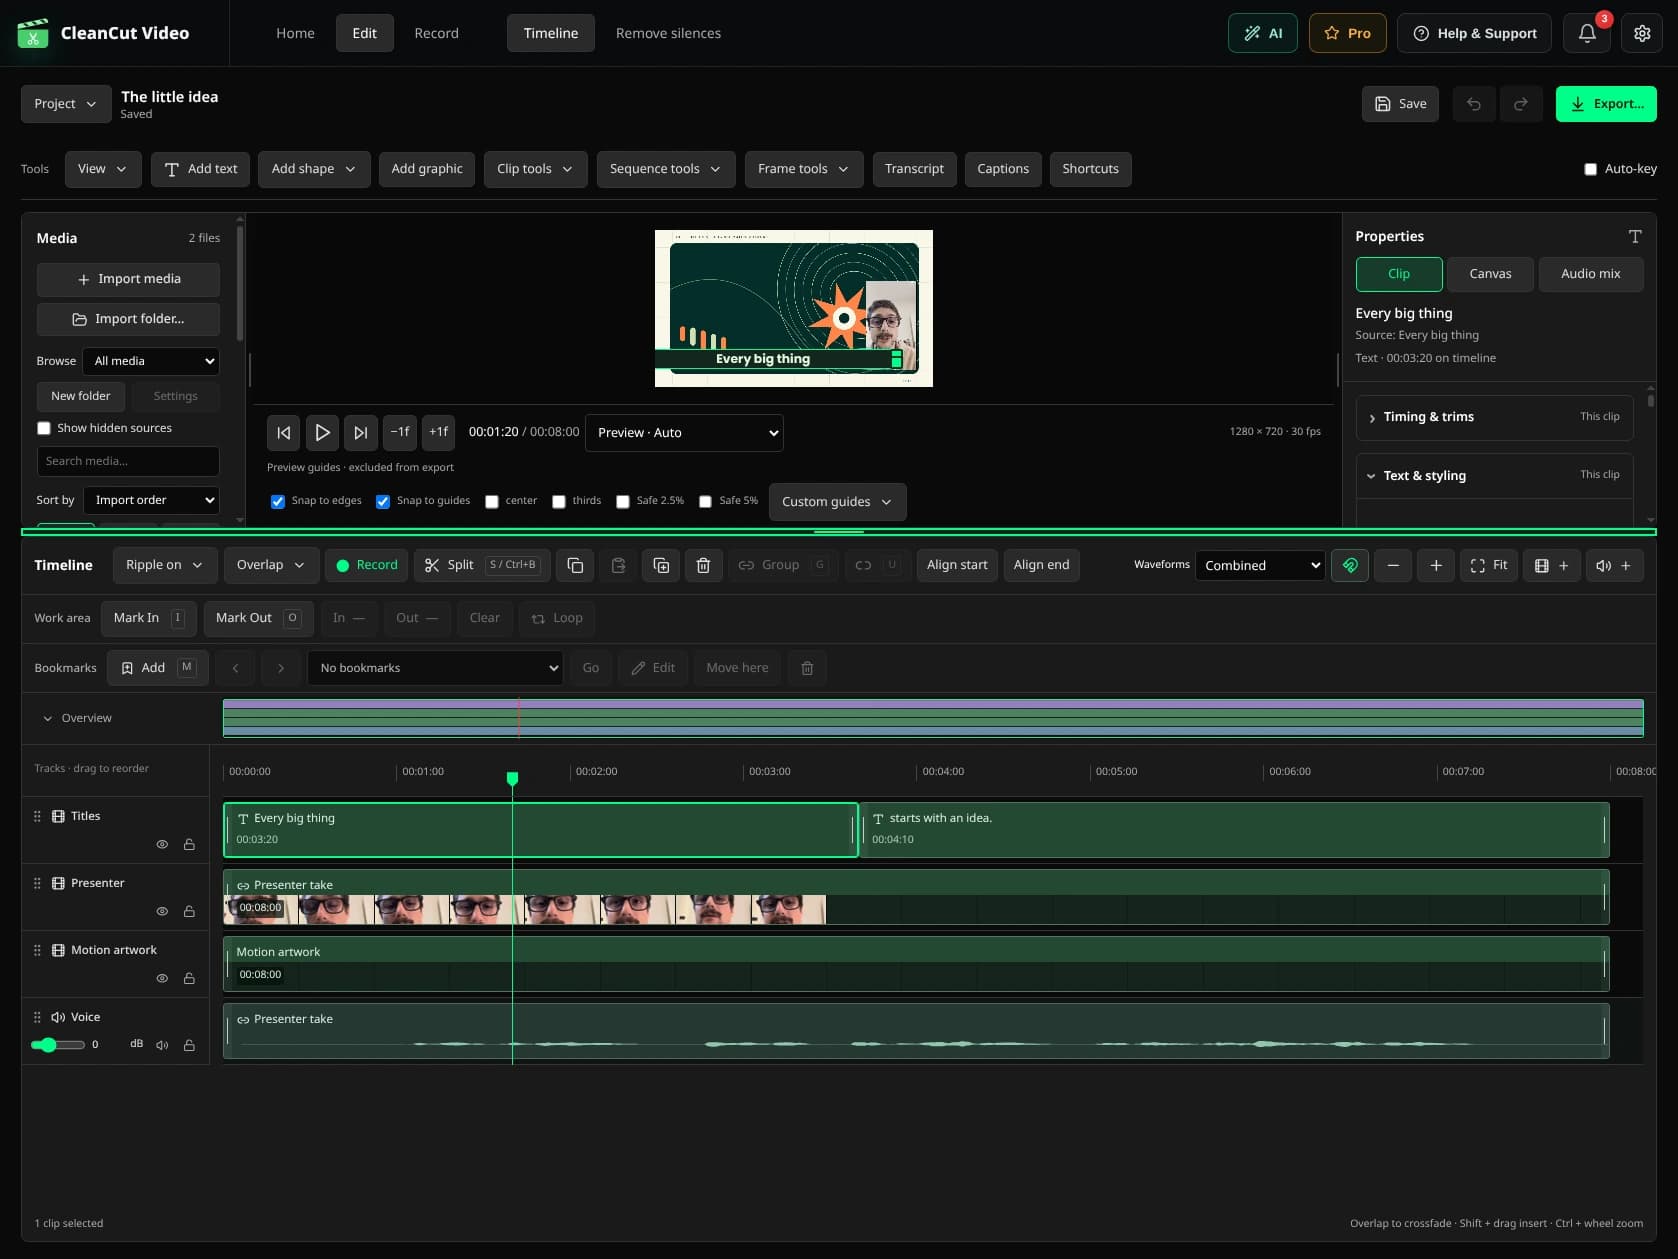
Task: Toggle the green snapping magnet icon
Action: 1350,565
